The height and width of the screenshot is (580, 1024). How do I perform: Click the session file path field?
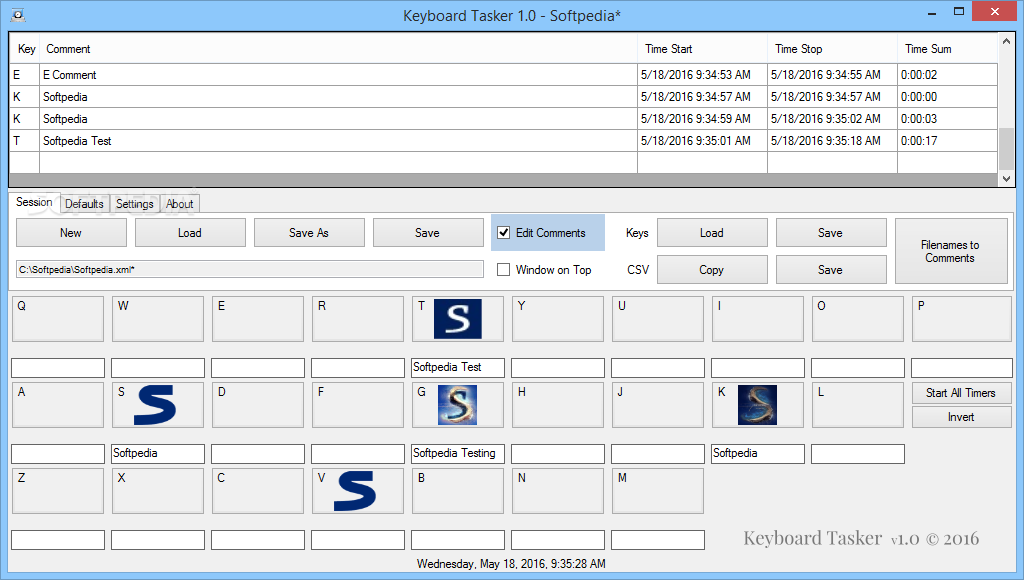click(249, 269)
